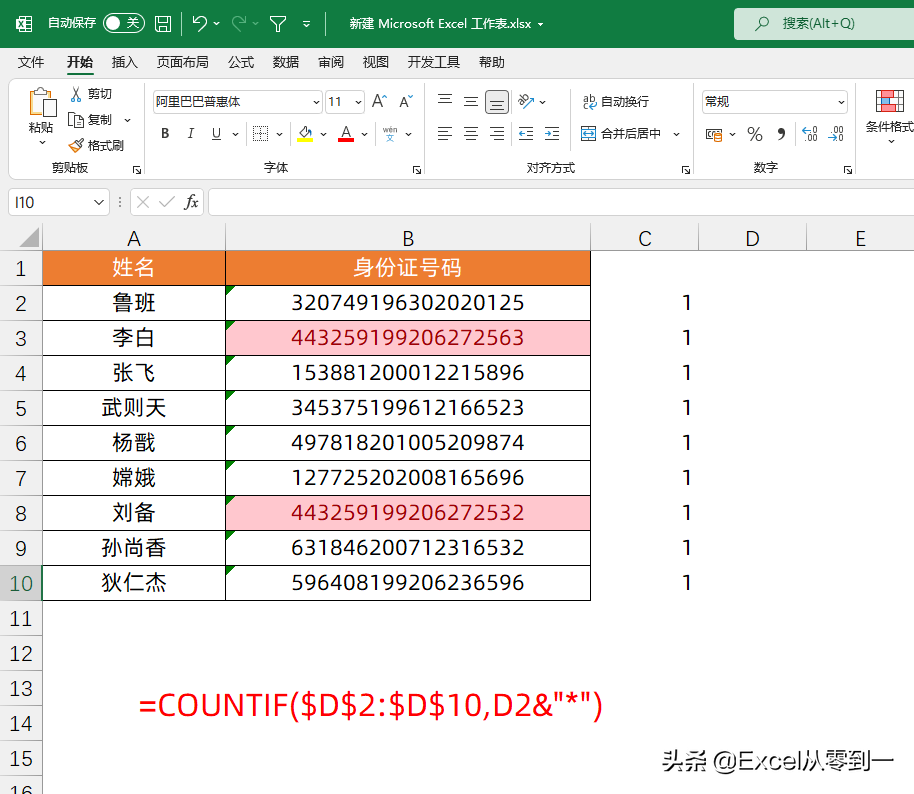This screenshot has height=794, width=914.
Task: Click the decrease decimal icon
Action: [x=836, y=134]
